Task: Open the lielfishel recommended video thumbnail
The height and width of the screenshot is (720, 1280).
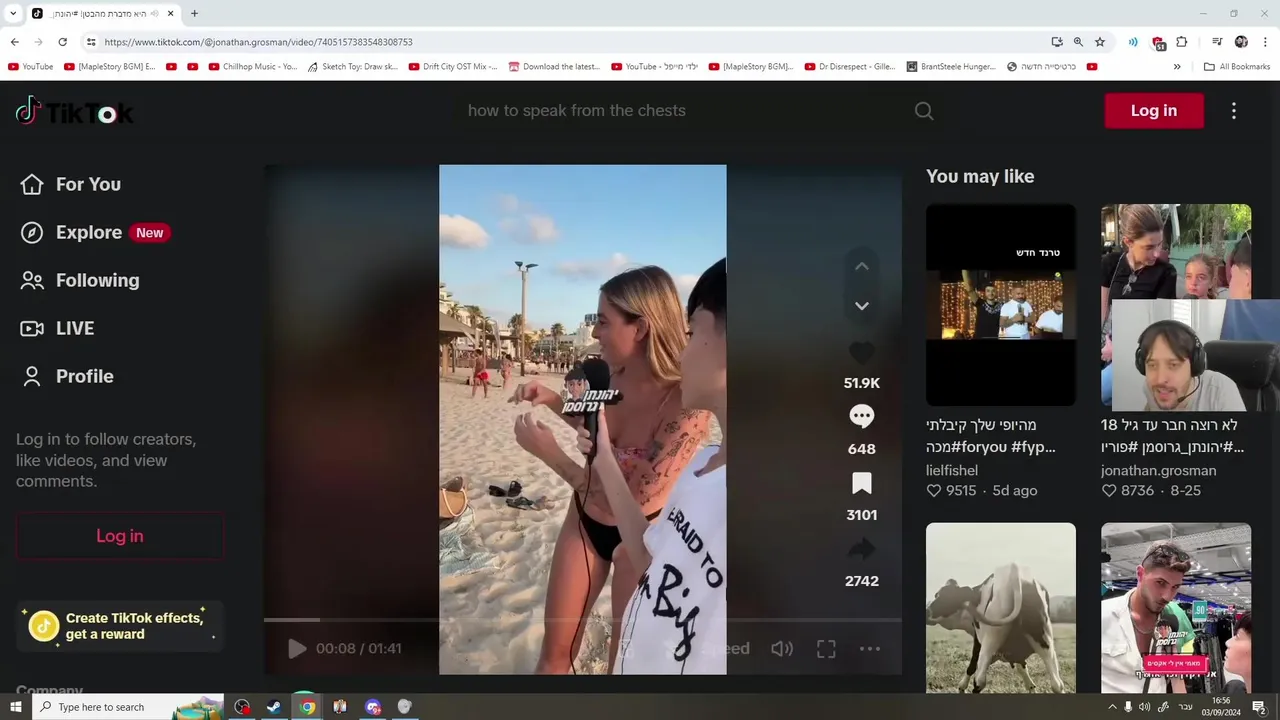Action: click(x=1001, y=305)
